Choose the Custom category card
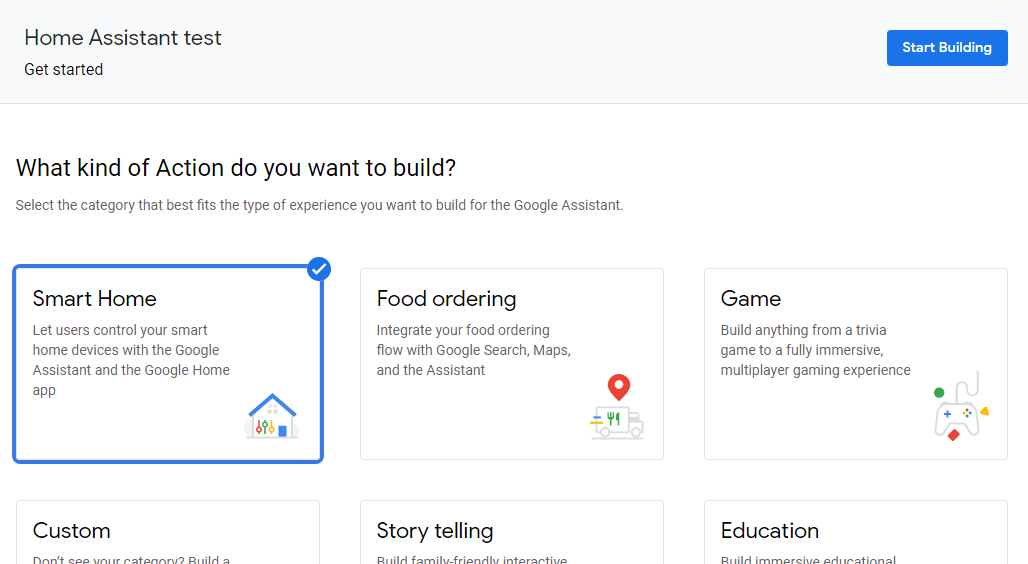This screenshot has width=1028, height=564. 168,532
